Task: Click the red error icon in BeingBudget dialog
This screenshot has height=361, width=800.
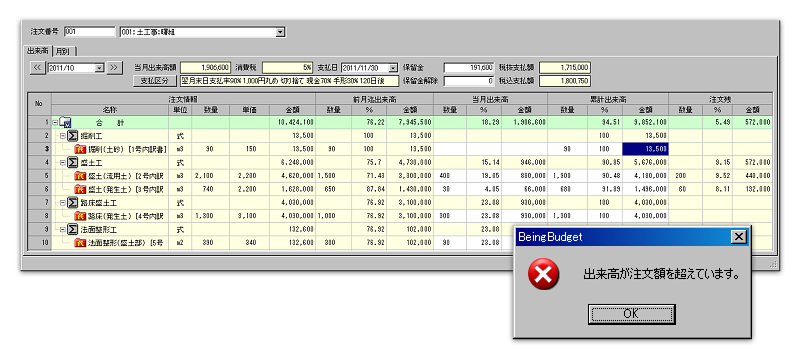Action: tap(543, 274)
